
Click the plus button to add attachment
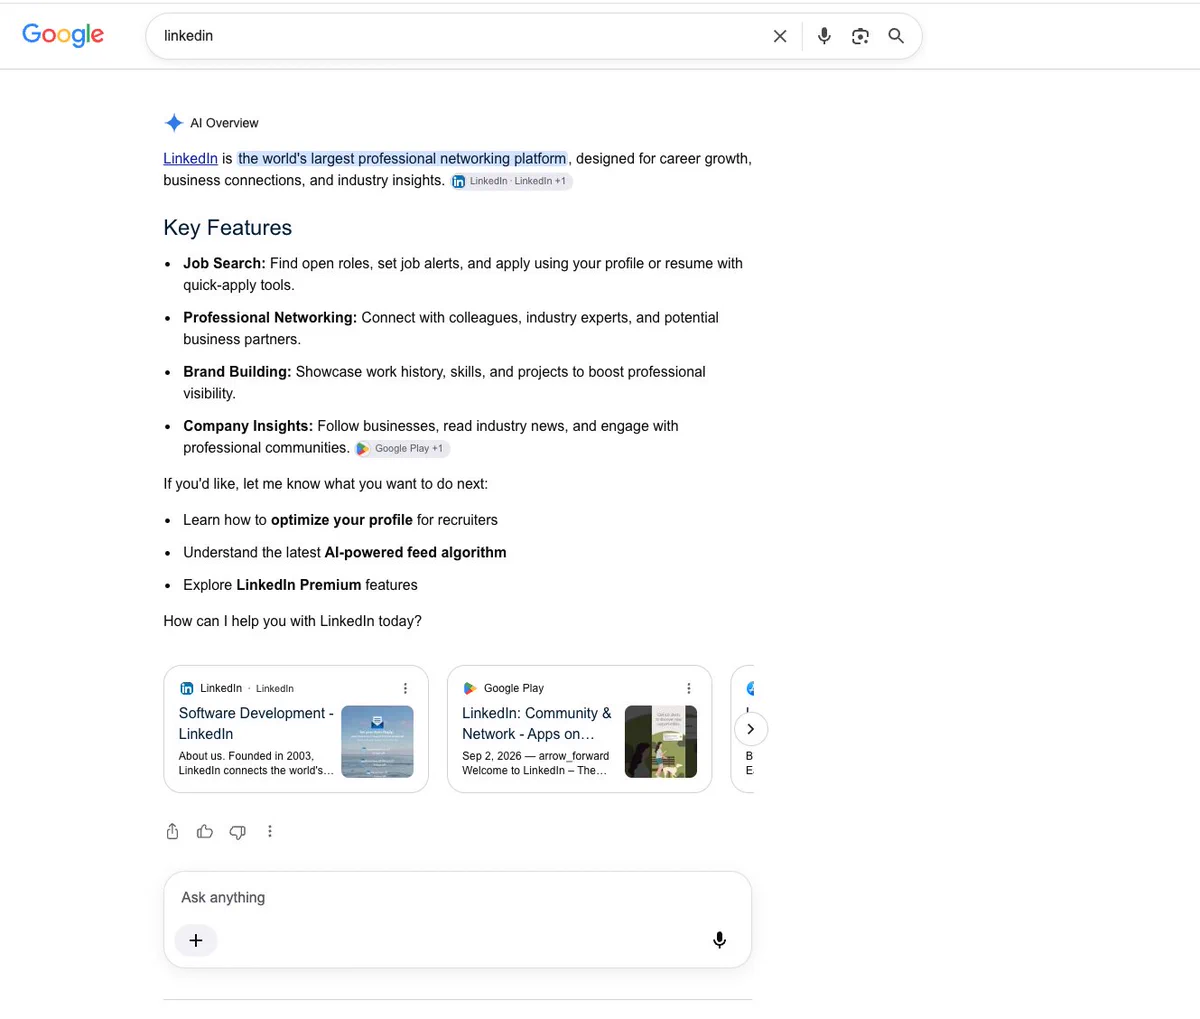(x=196, y=940)
